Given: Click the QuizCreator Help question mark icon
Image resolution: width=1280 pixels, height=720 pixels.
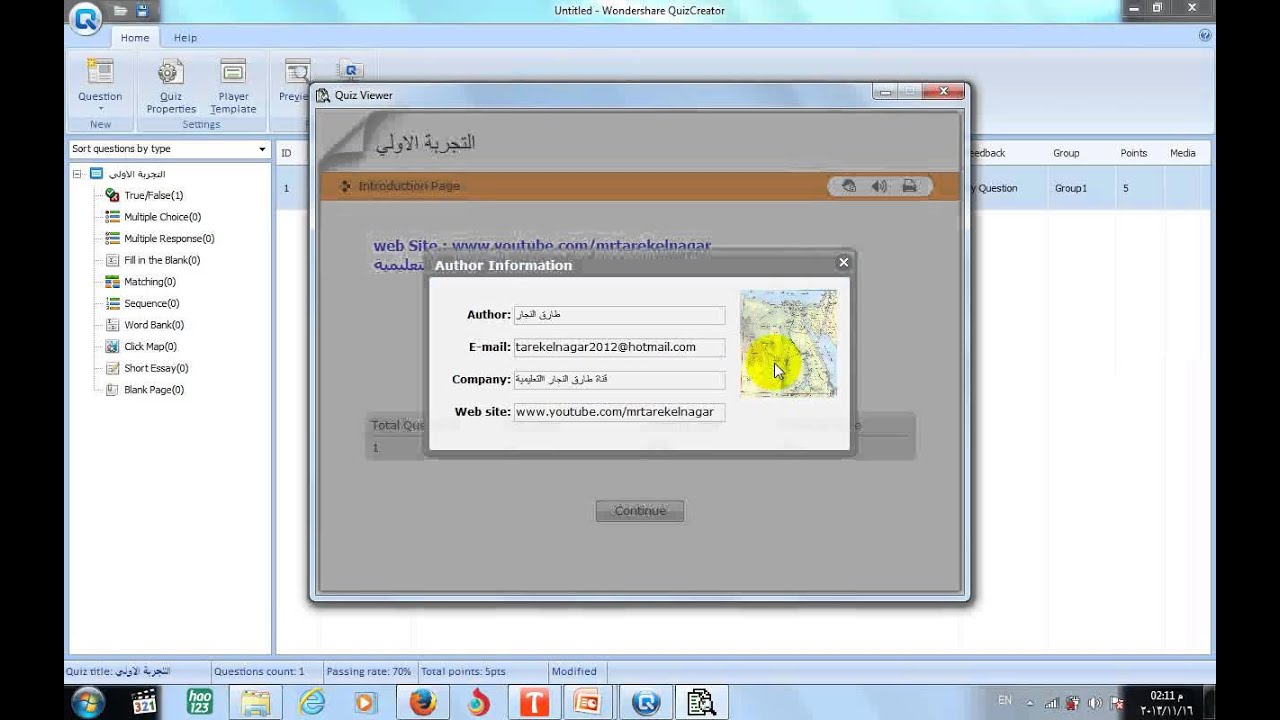Looking at the screenshot, I should (1205, 35).
